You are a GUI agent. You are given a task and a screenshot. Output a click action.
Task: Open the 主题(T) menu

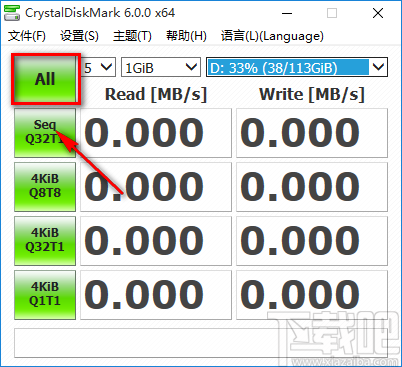pos(132,36)
